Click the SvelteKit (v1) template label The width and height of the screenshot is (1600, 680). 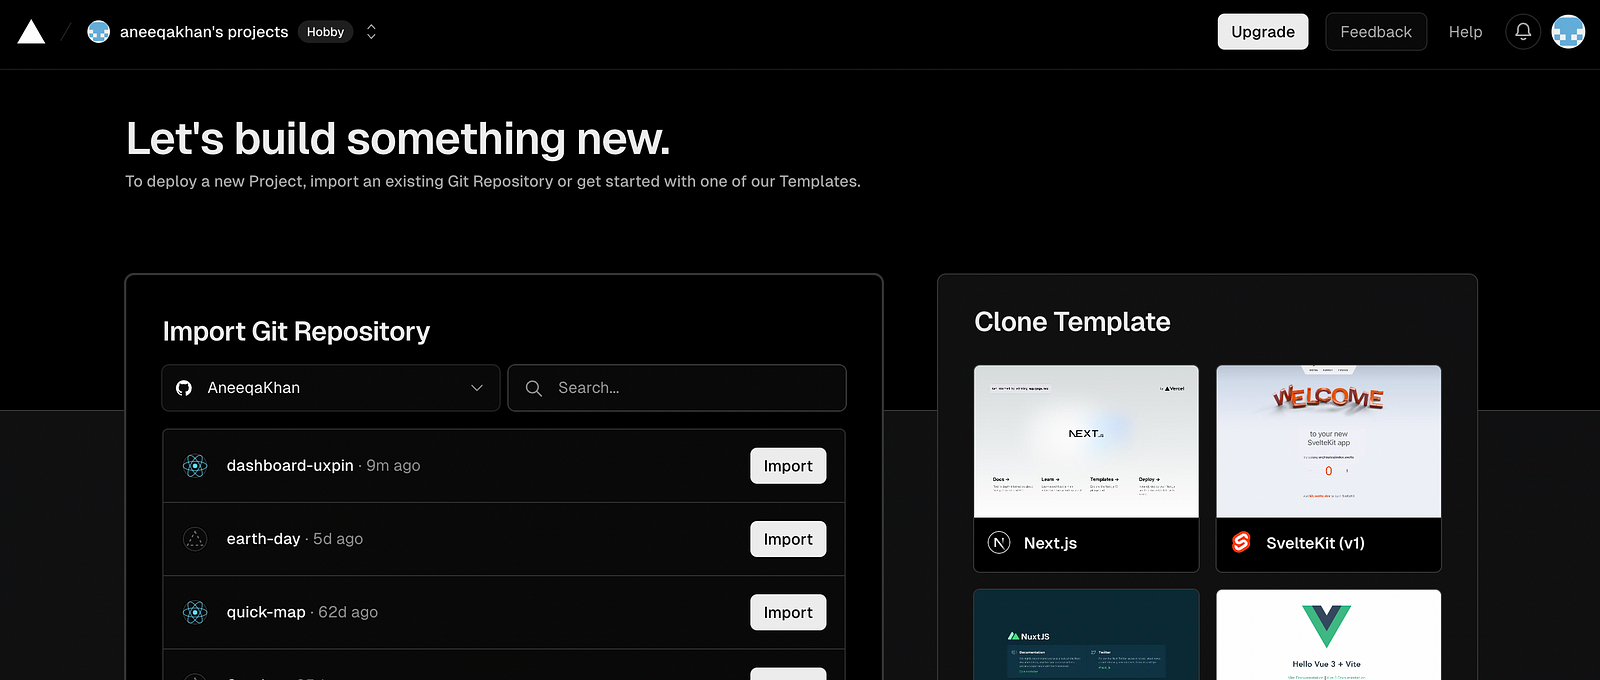1315,543
